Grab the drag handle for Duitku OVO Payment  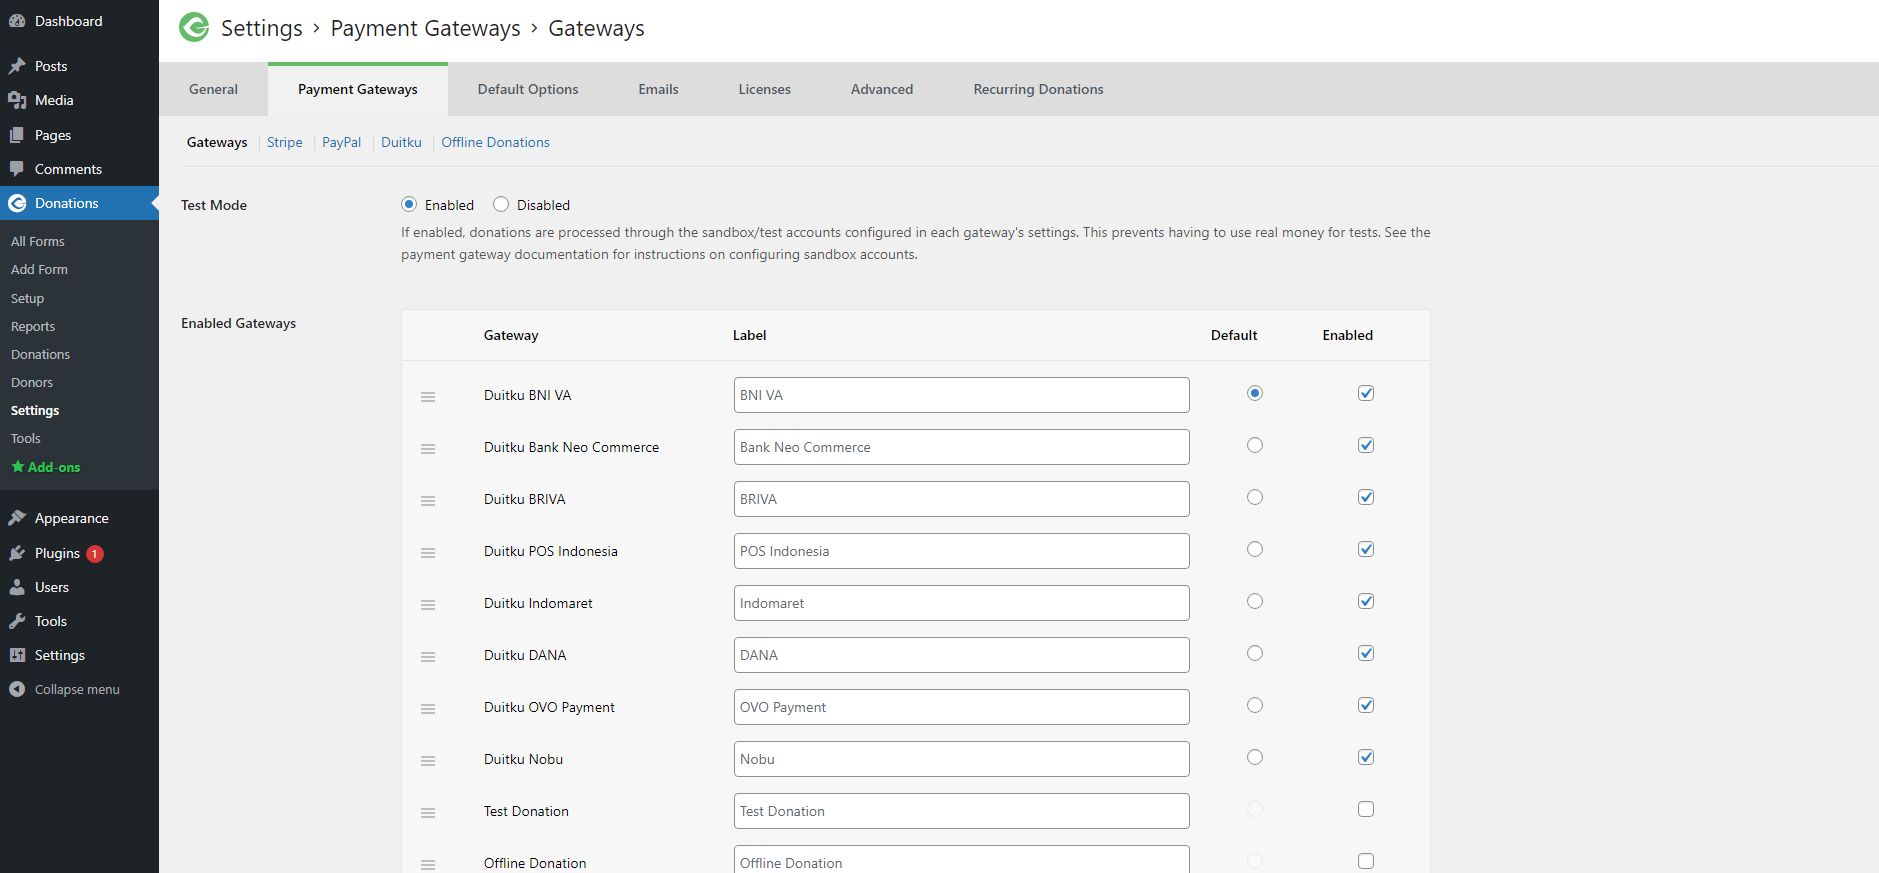pyautogui.click(x=428, y=709)
